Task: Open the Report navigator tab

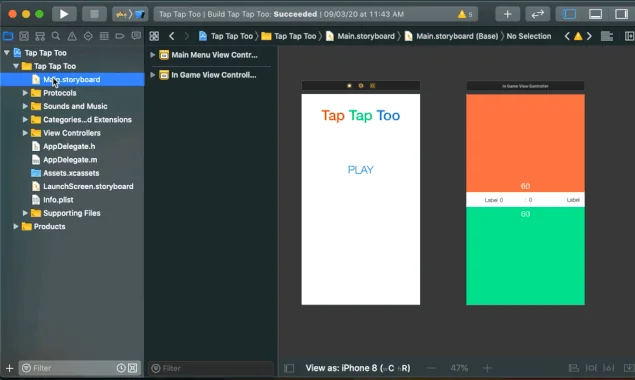Action: tap(136, 36)
